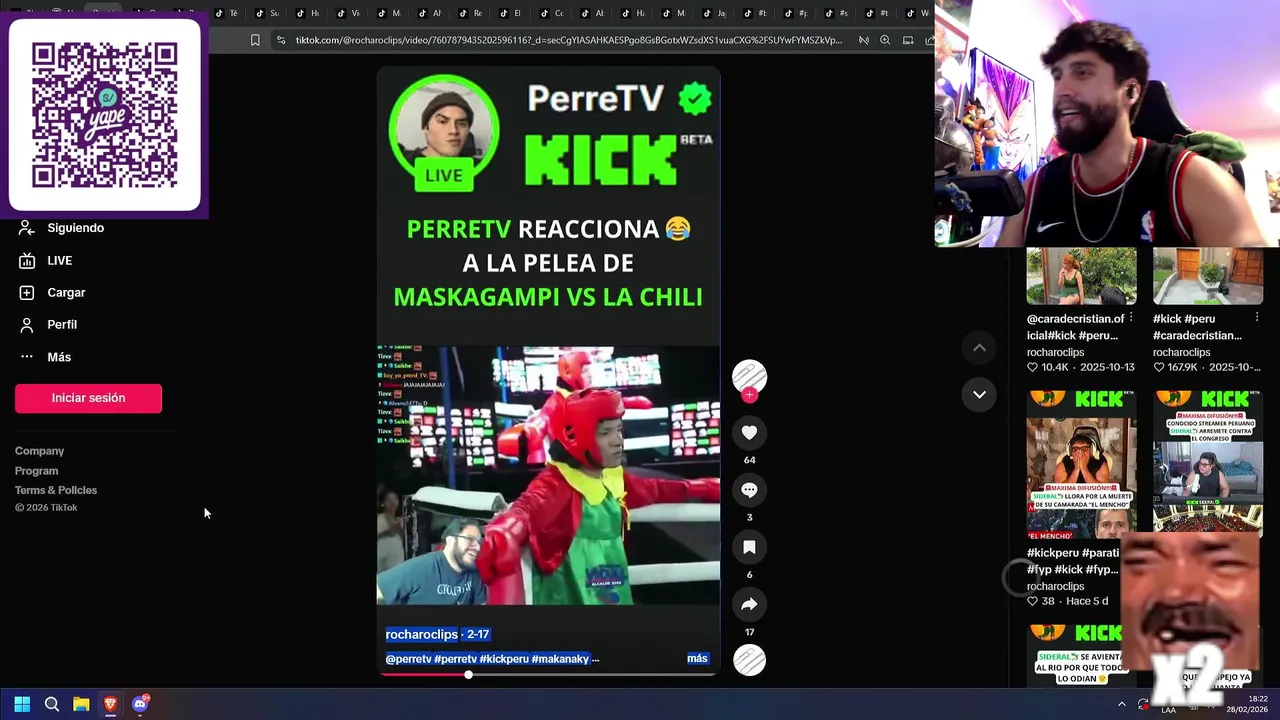Viewport: 1280px width, 720px height.
Task: Click the translate icon in address bar
Action: 863,40
